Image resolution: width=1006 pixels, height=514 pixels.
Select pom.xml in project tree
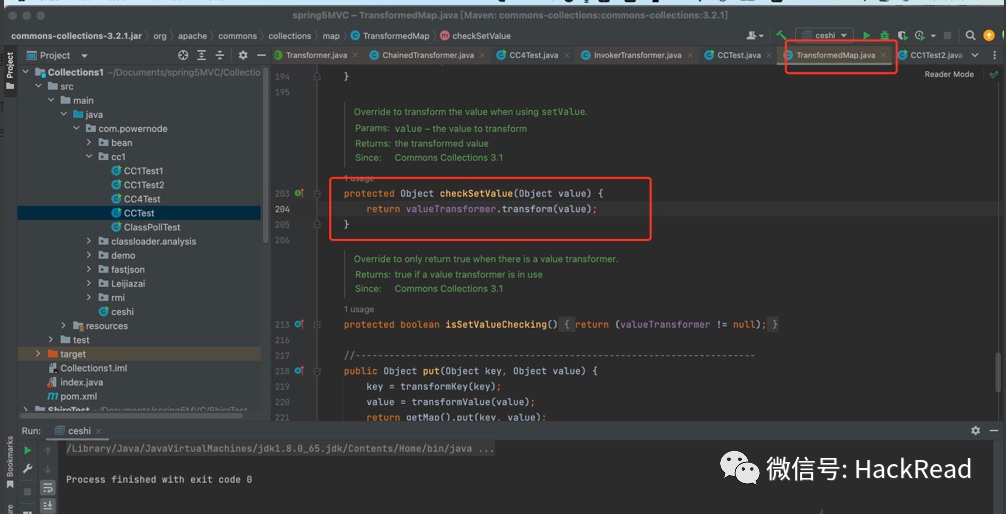72,397
